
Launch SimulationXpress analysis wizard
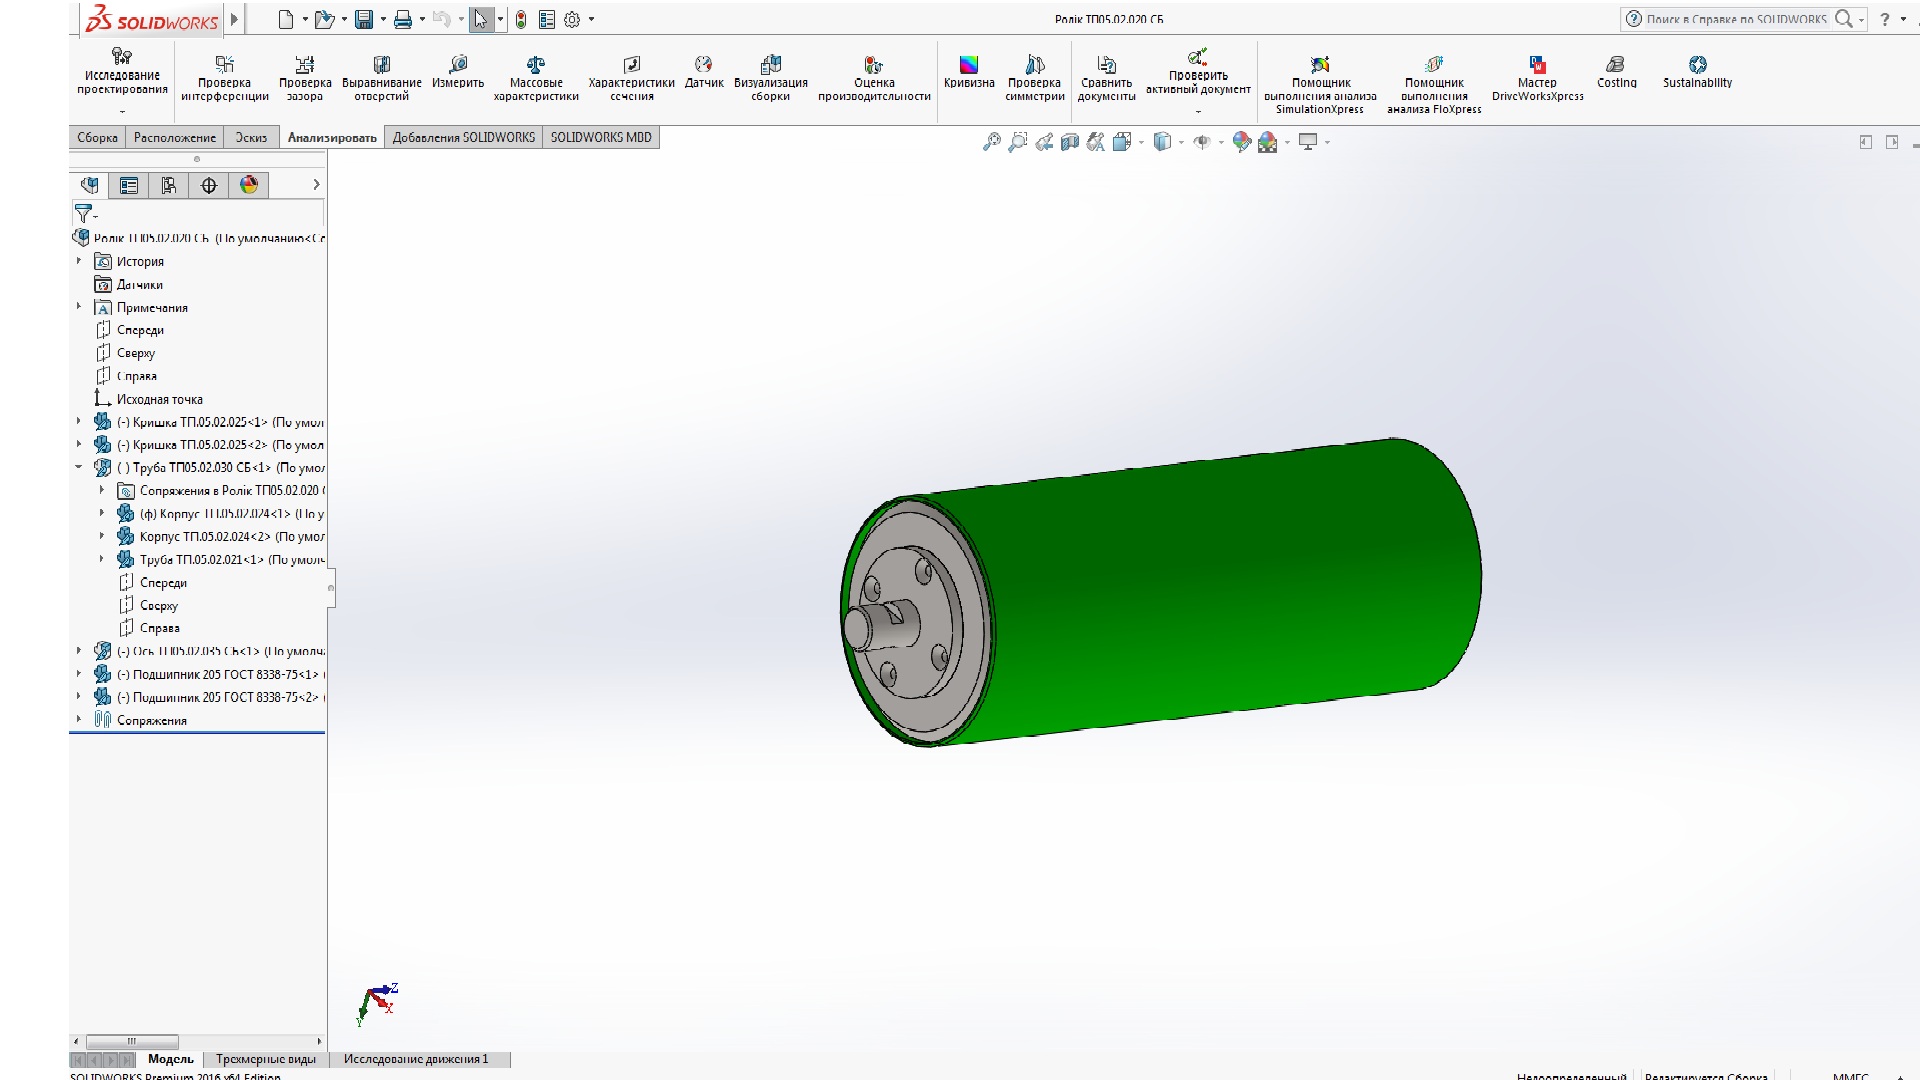click(x=1320, y=84)
